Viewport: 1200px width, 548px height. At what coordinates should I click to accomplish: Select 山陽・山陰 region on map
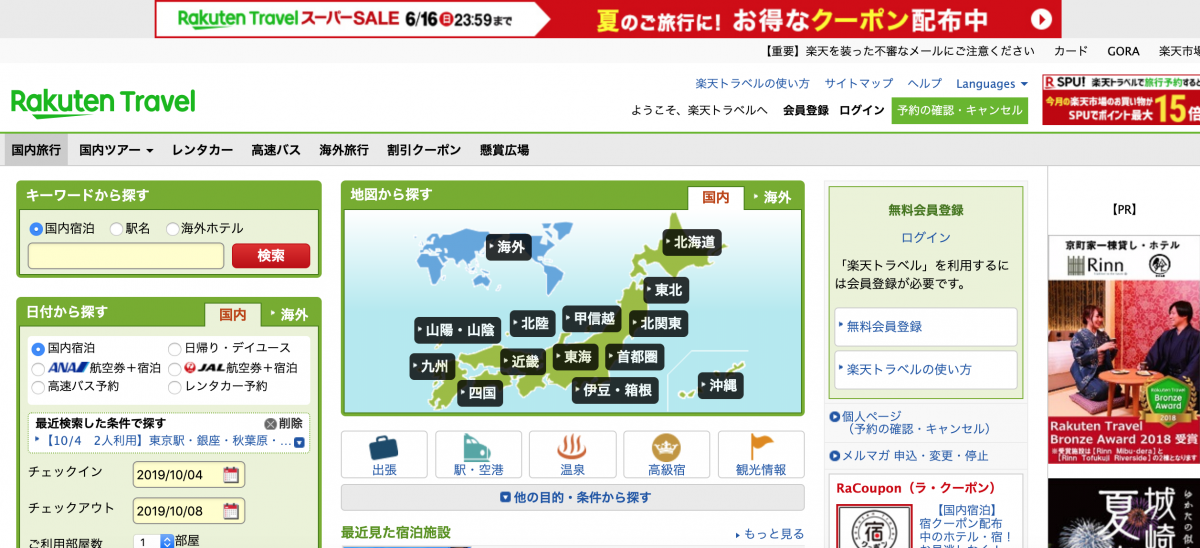(457, 330)
